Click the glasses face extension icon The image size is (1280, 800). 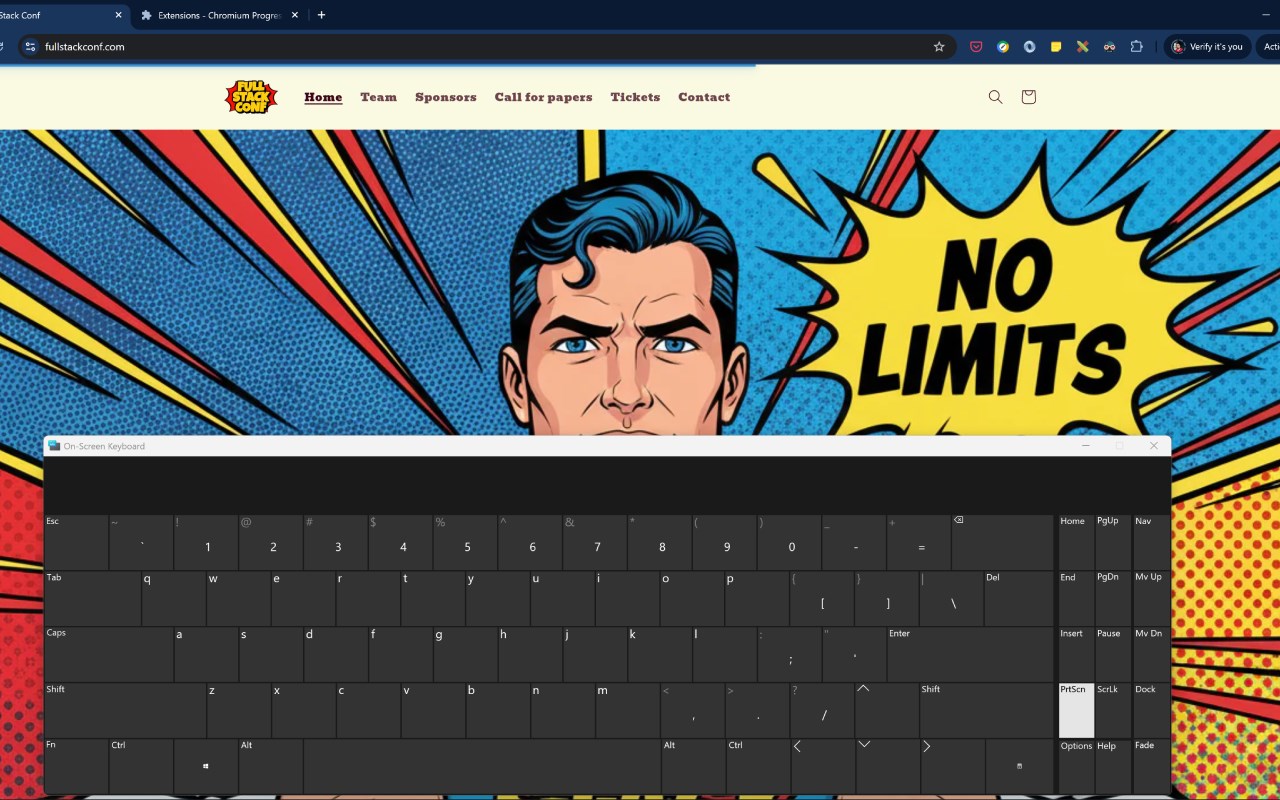(1109, 47)
